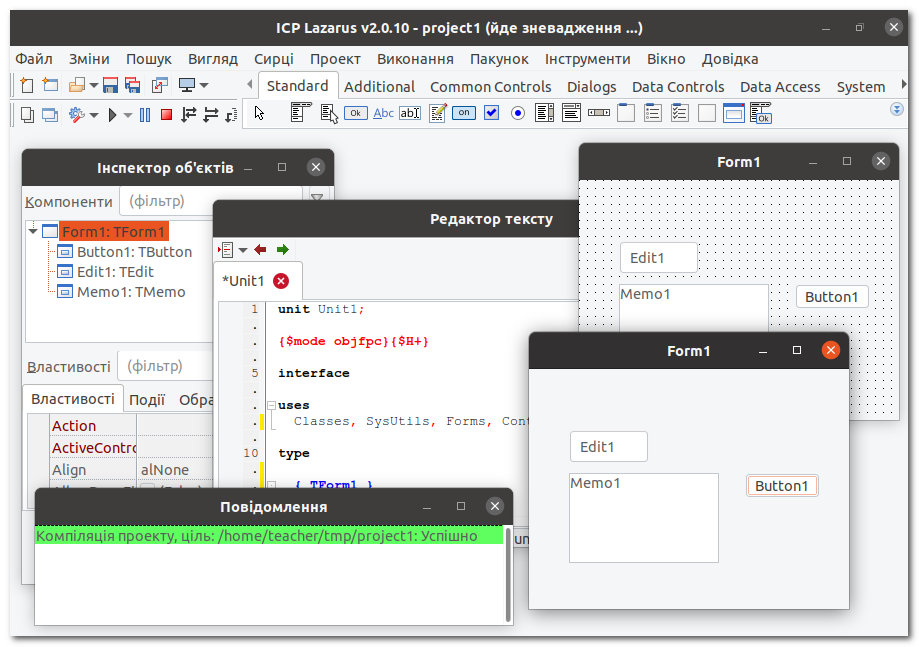Collapse the Form1: TForm1 tree node

click(33, 231)
